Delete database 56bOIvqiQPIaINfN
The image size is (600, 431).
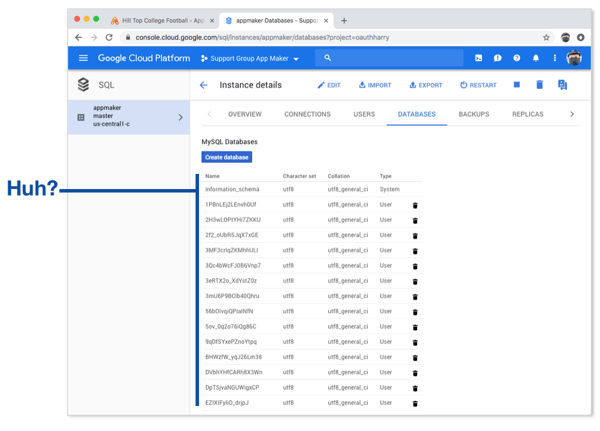click(415, 312)
